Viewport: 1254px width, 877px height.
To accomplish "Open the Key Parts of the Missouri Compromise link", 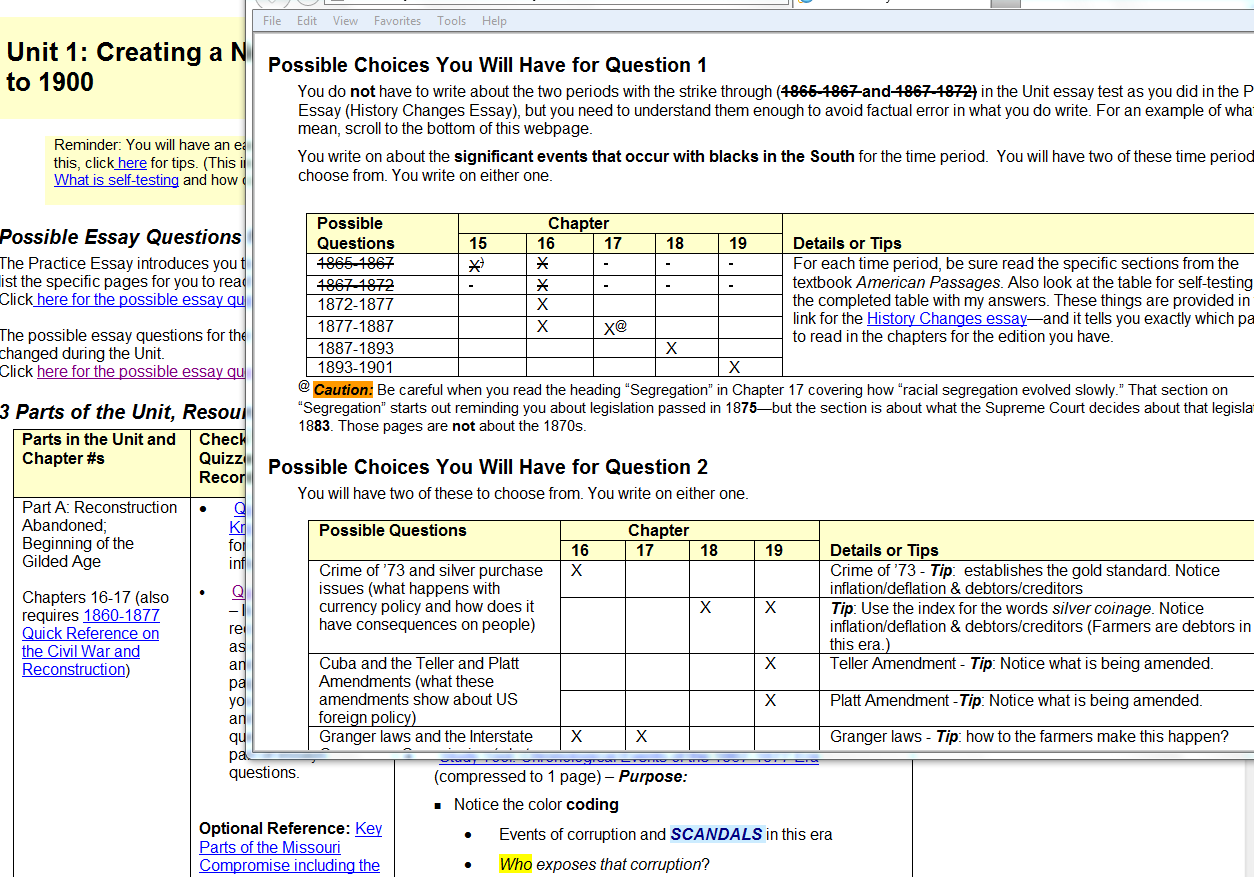I will 290,847.
